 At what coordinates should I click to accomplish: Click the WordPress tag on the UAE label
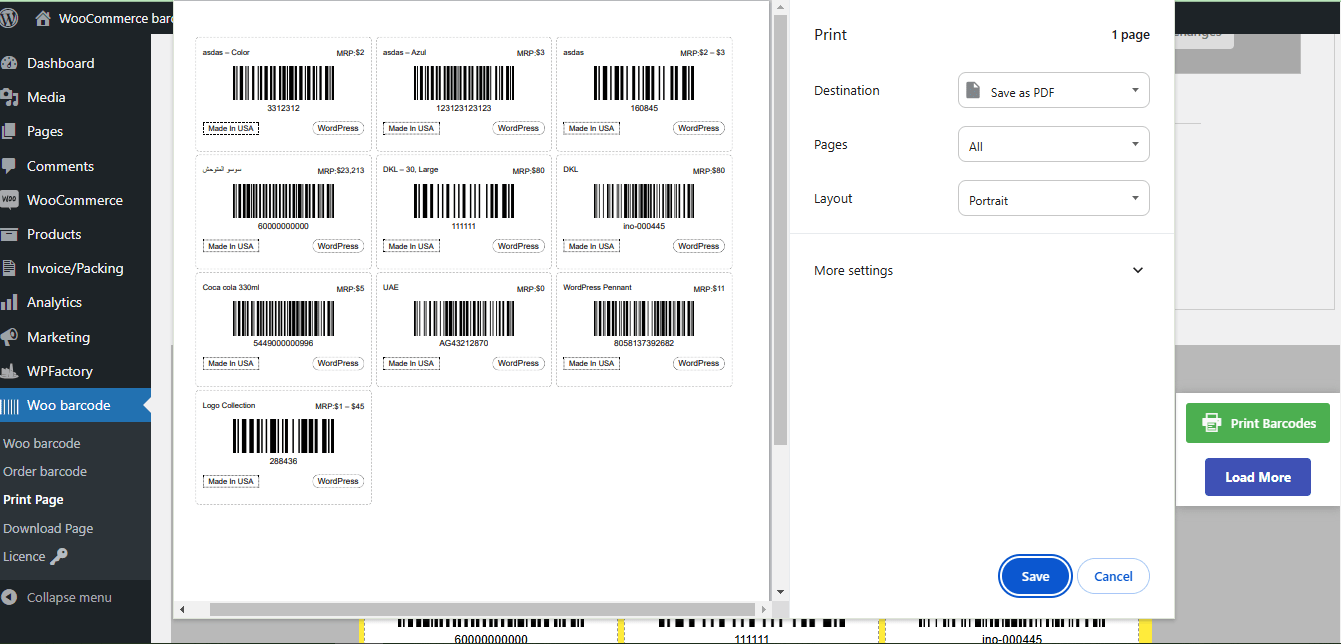(x=518, y=363)
